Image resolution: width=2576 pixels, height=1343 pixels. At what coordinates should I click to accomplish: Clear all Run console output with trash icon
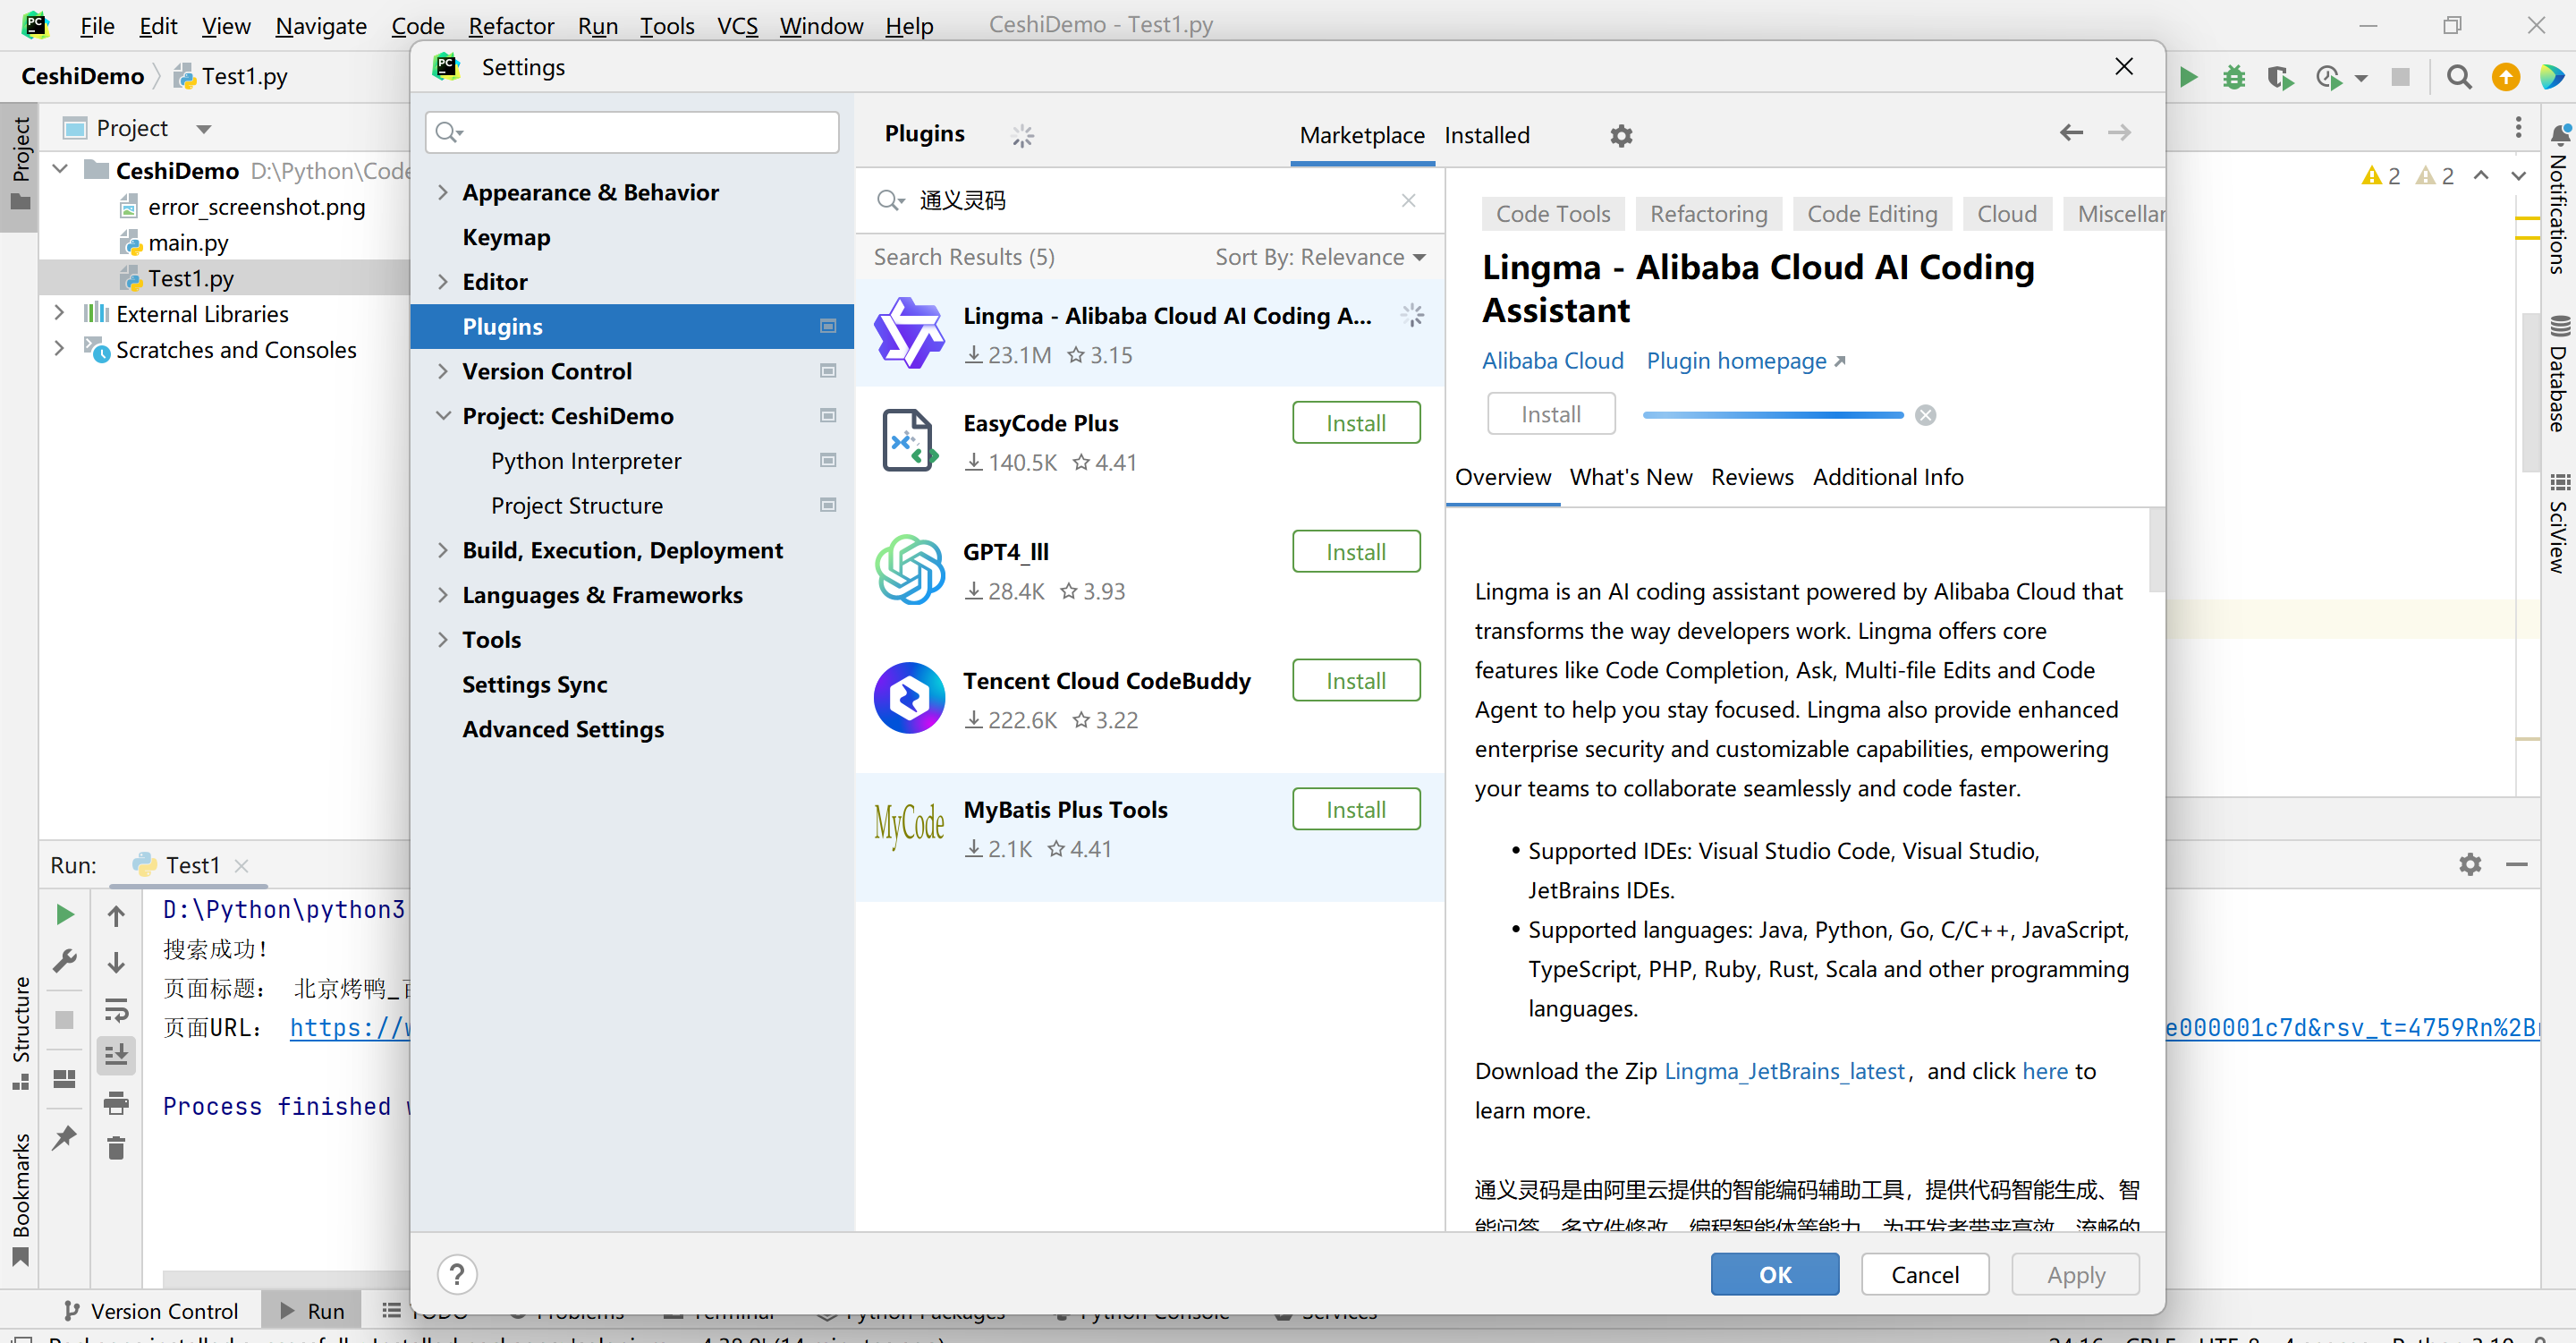coord(116,1148)
